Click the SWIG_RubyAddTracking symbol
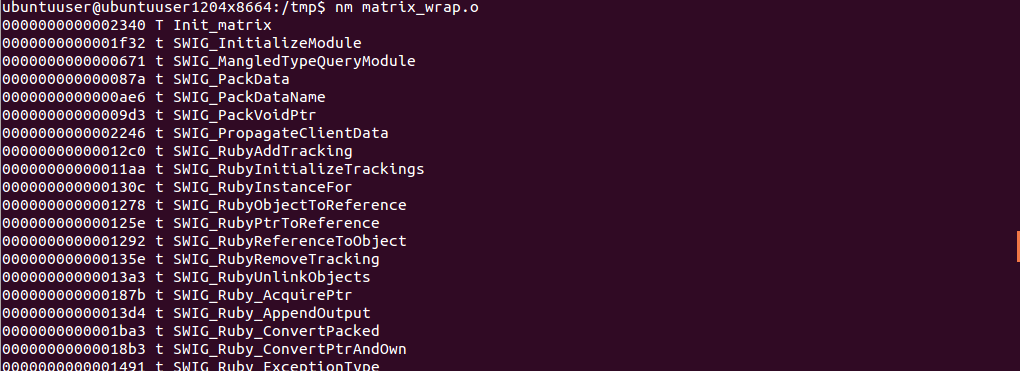Screen dimensions: 1020x371 pos(263,152)
